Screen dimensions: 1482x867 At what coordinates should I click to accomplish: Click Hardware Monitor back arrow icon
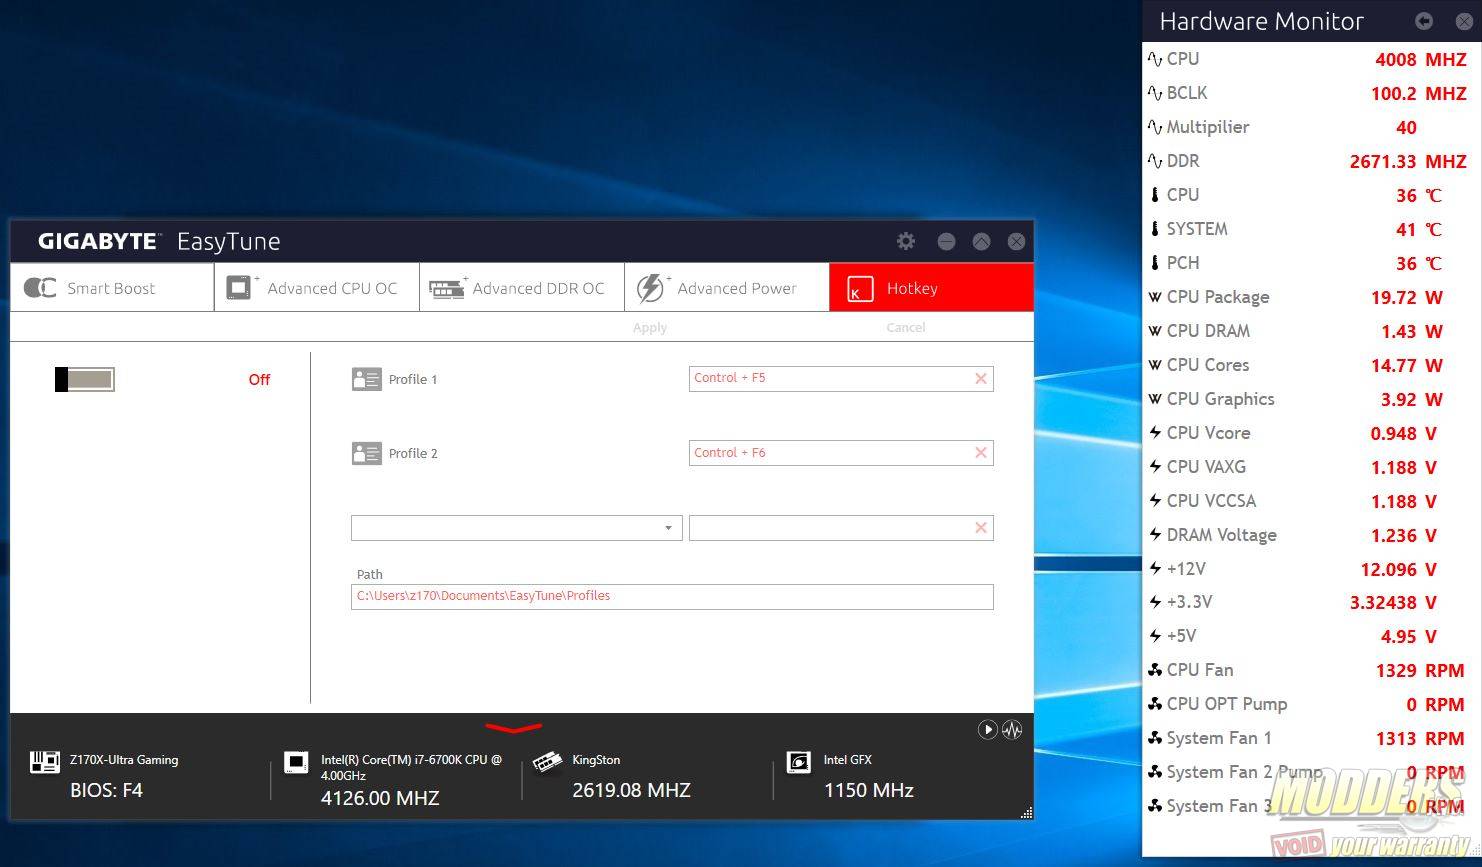tap(1424, 21)
